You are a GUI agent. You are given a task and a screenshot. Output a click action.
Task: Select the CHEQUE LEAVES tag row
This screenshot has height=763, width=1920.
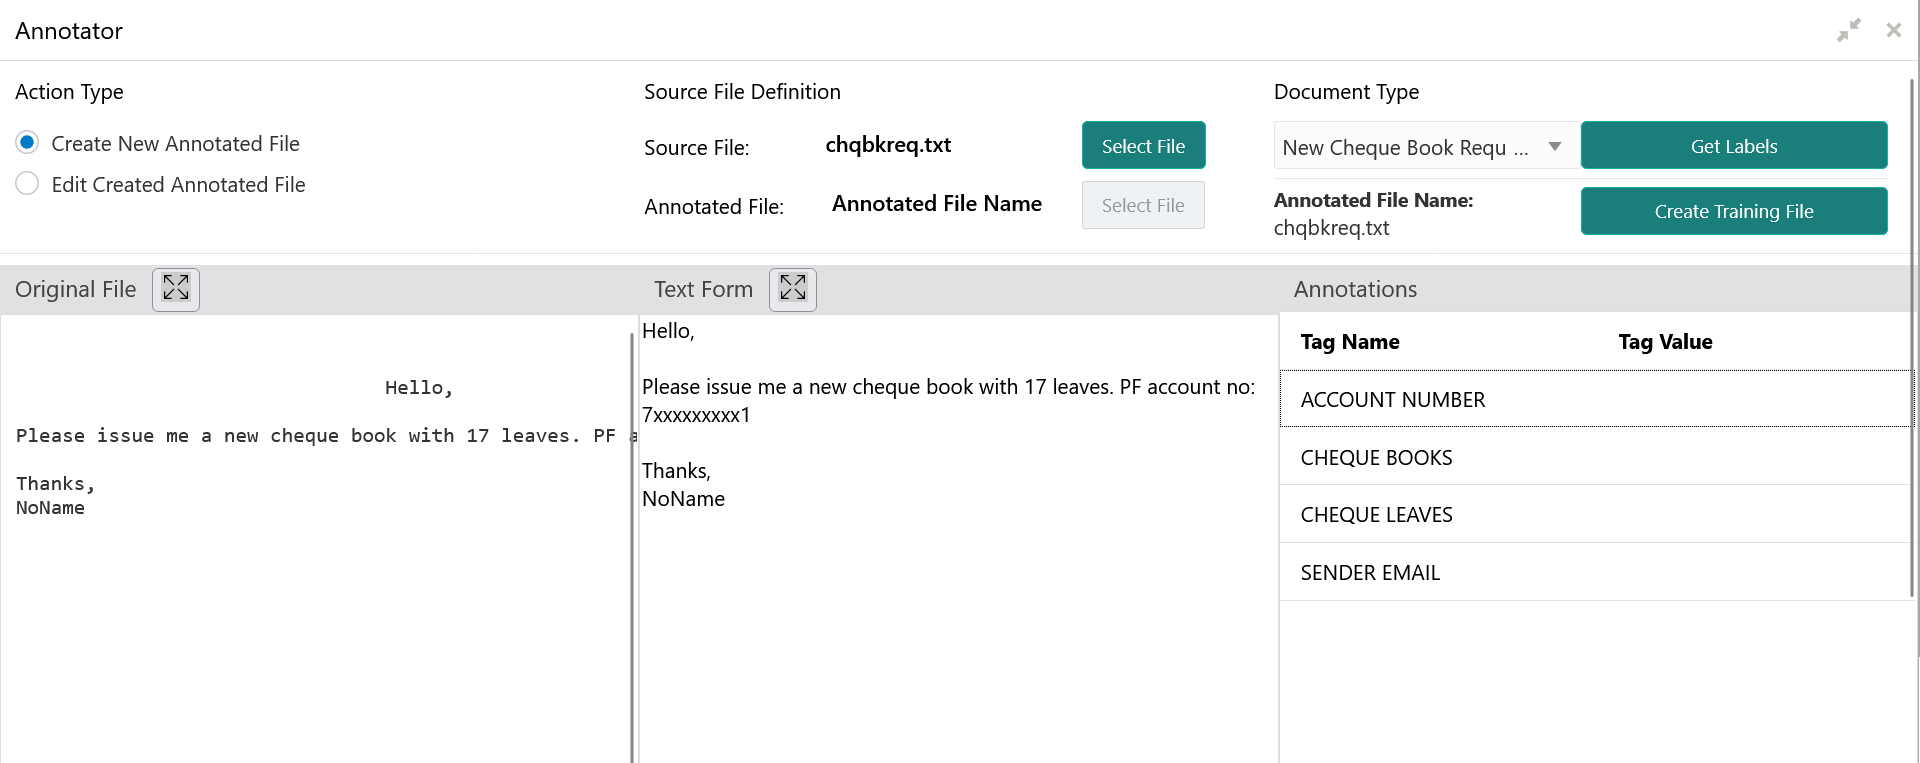[1596, 514]
